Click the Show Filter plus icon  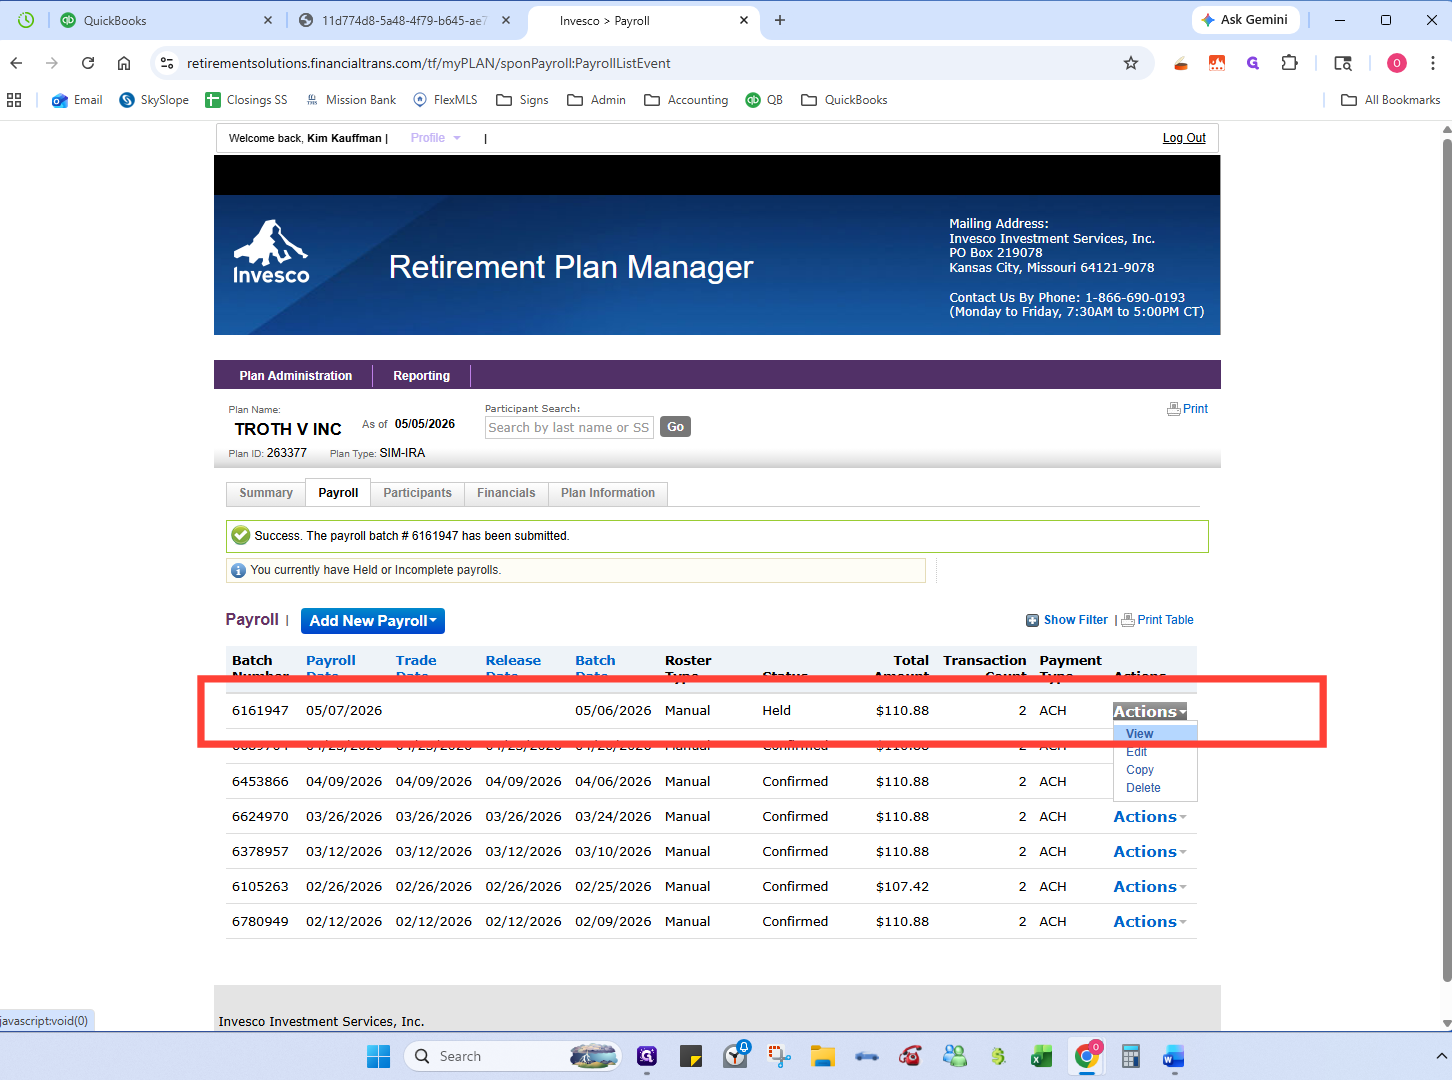1032,620
